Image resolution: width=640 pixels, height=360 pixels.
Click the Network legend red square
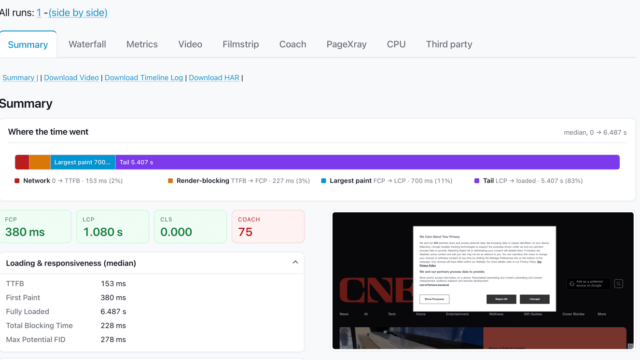(x=17, y=181)
